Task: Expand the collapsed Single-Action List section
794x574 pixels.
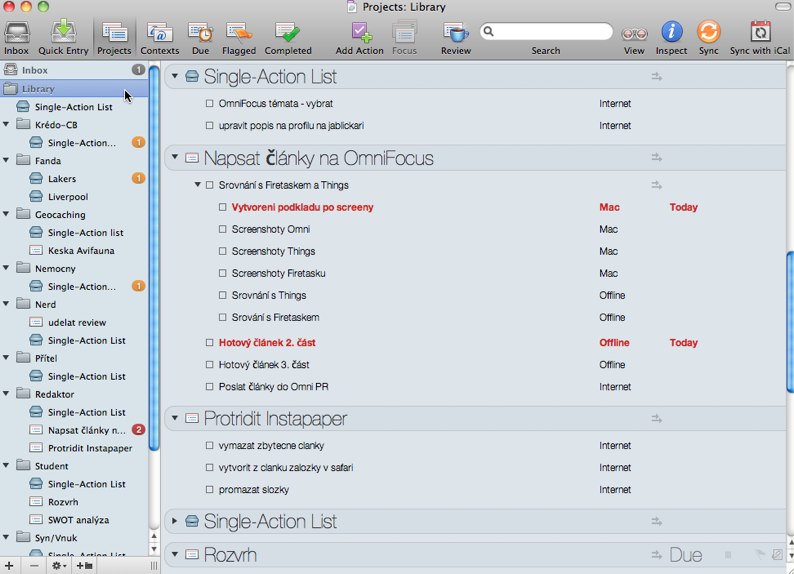Action: click(175, 520)
